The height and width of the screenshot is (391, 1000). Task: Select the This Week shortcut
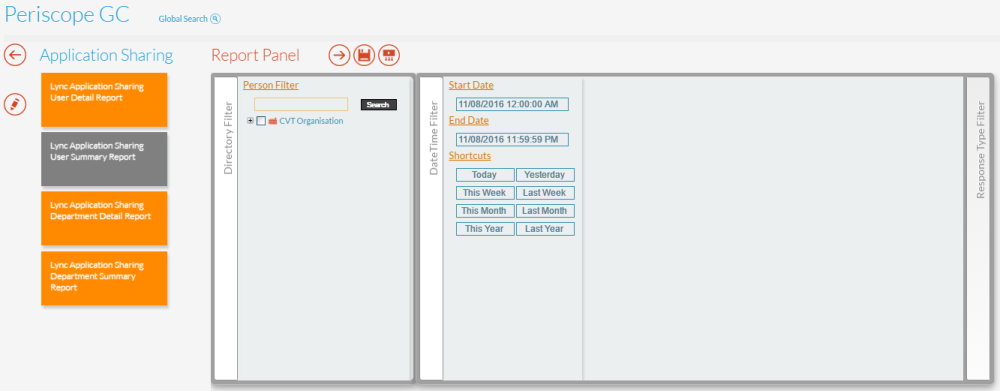point(485,193)
